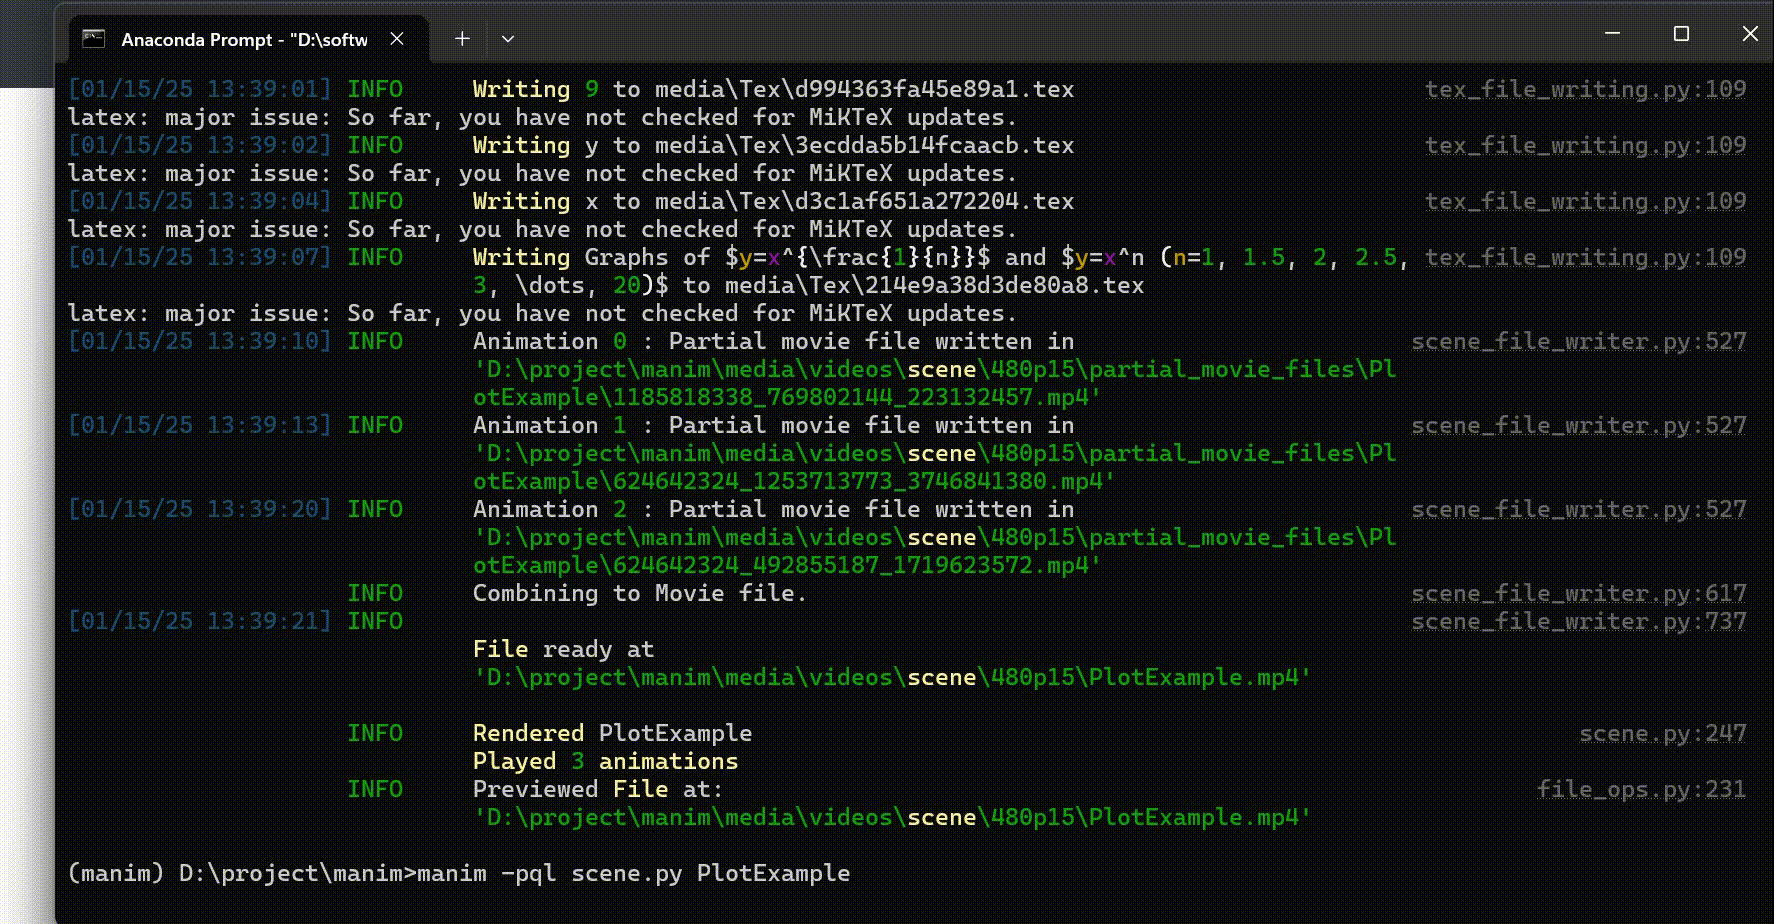
Task: Click the scene.py:247 source reference
Action: pos(1662,734)
